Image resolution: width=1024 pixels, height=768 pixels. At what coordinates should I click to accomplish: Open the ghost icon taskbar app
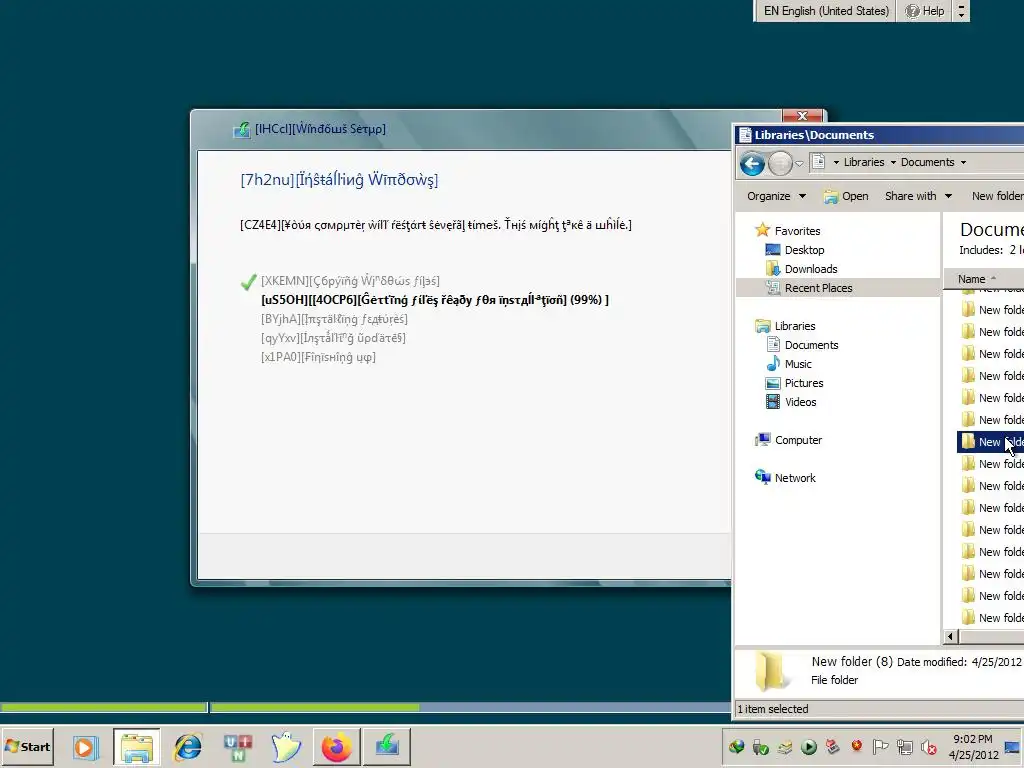pos(287,747)
